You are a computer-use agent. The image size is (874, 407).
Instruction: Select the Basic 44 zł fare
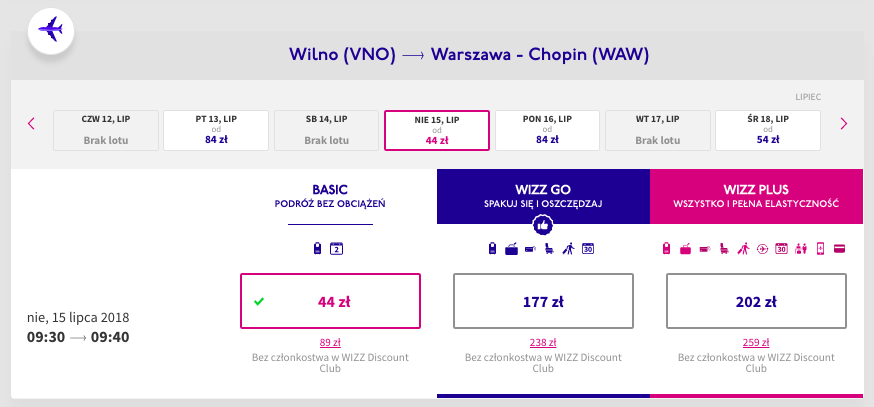pyautogui.click(x=328, y=300)
